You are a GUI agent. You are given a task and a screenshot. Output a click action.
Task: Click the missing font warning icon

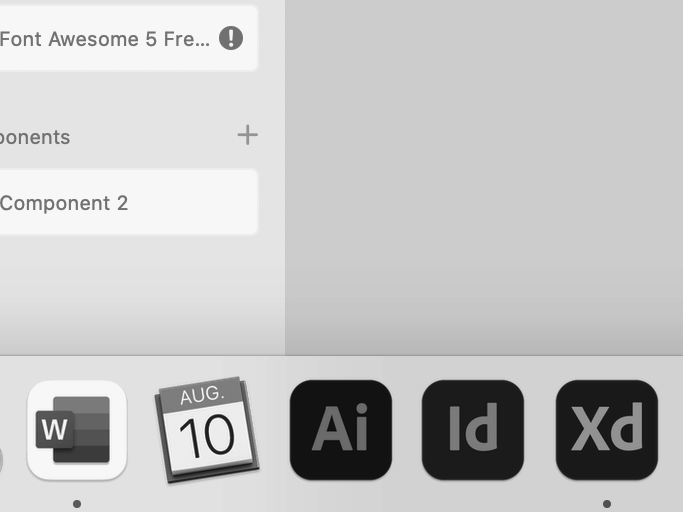(x=231, y=39)
